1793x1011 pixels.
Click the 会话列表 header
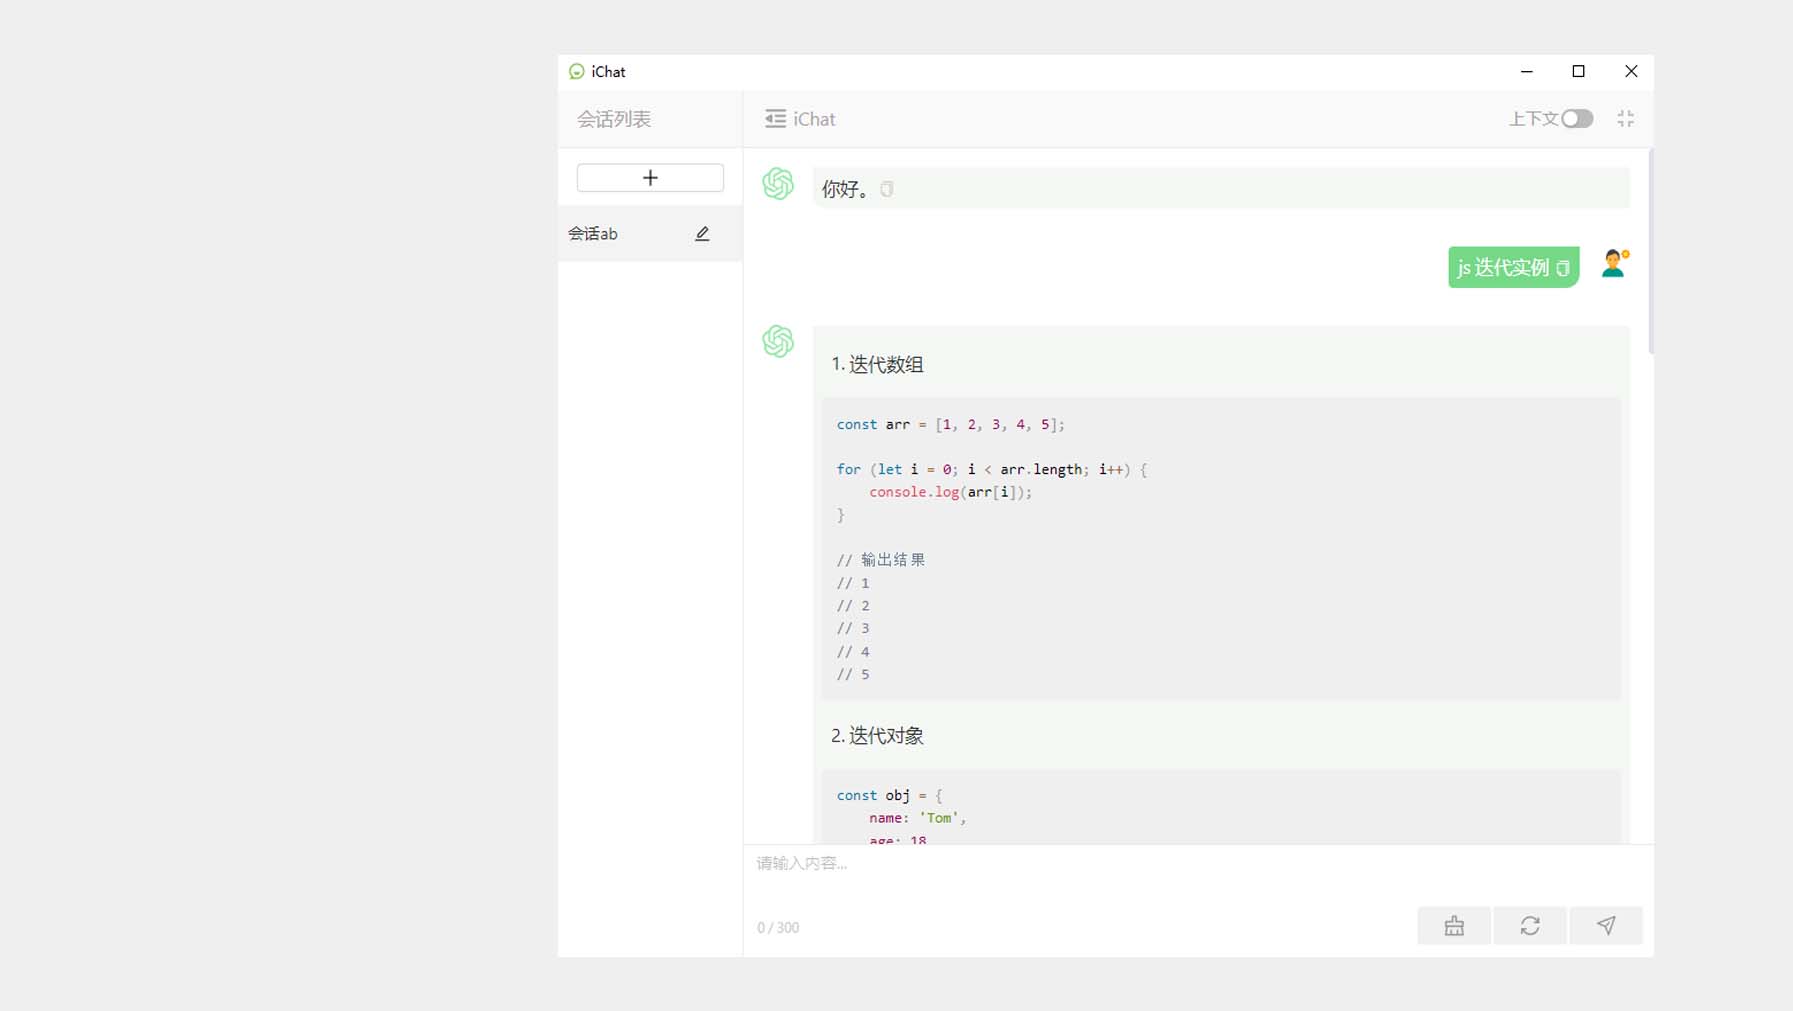(x=614, y=119)
